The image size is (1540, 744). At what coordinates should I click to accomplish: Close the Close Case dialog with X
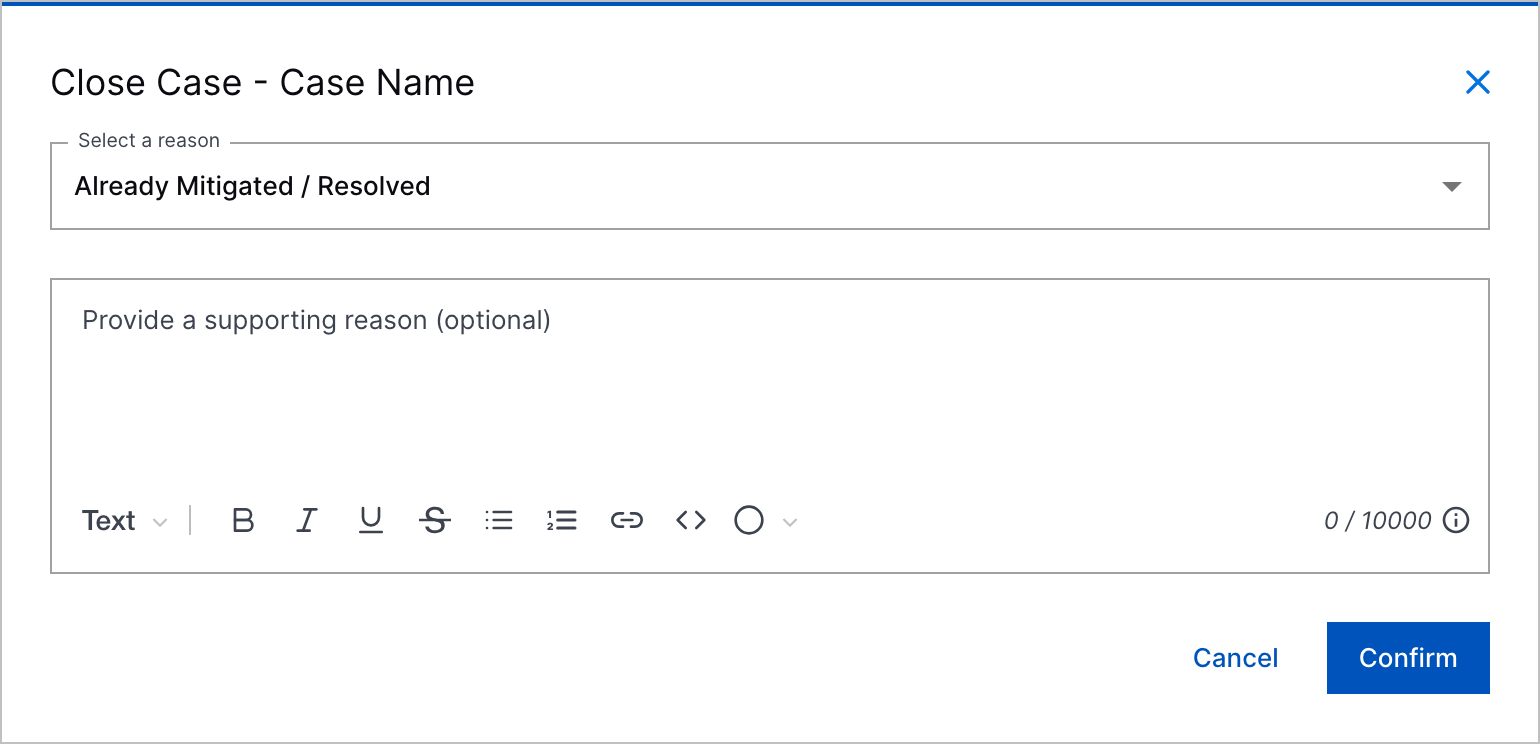[1478, 82]
